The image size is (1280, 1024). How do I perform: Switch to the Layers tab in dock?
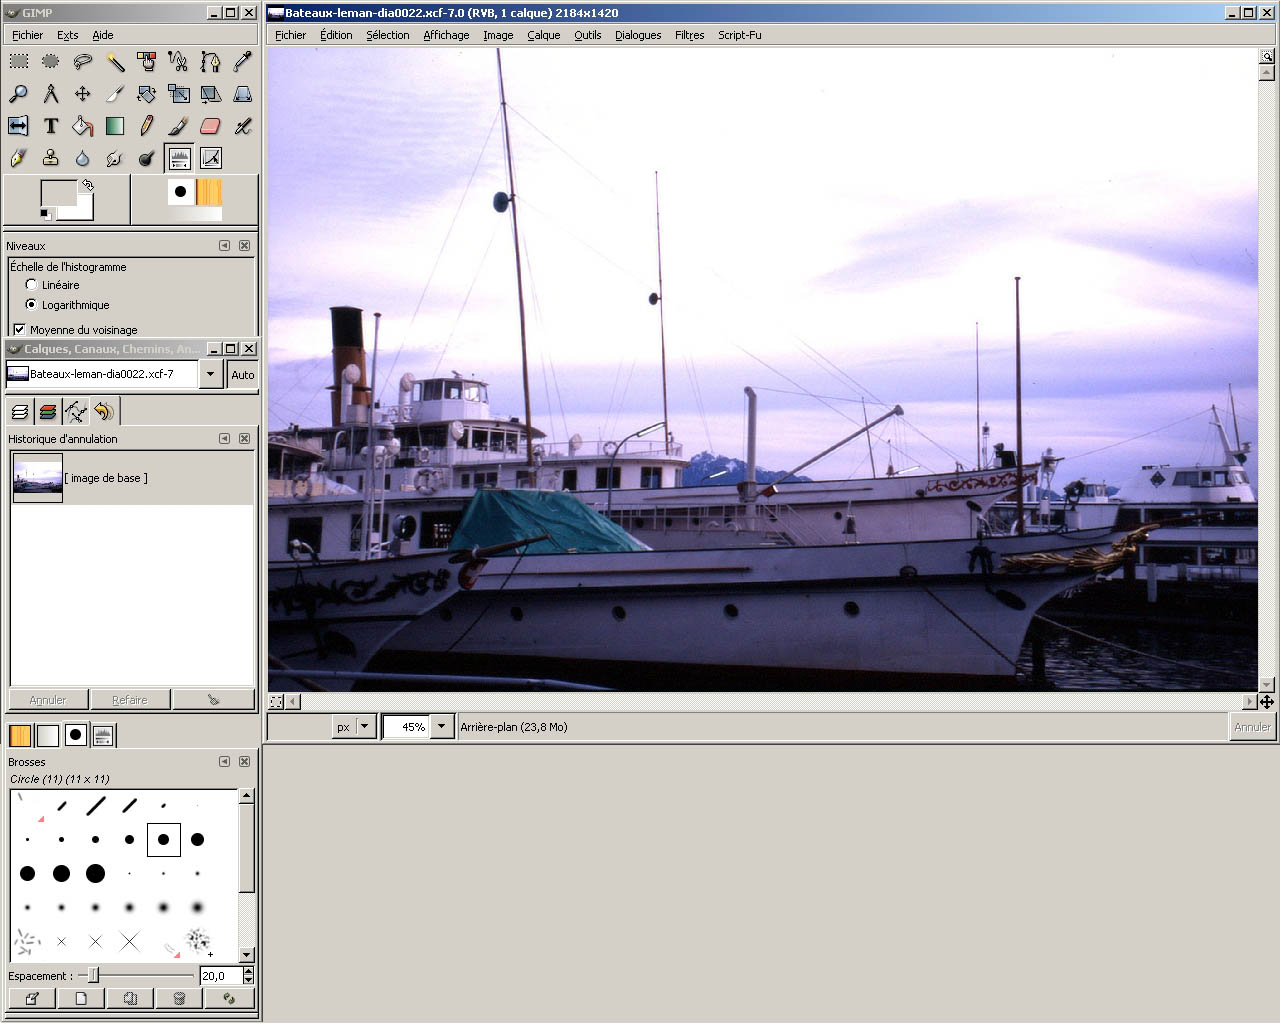[20, 411]
